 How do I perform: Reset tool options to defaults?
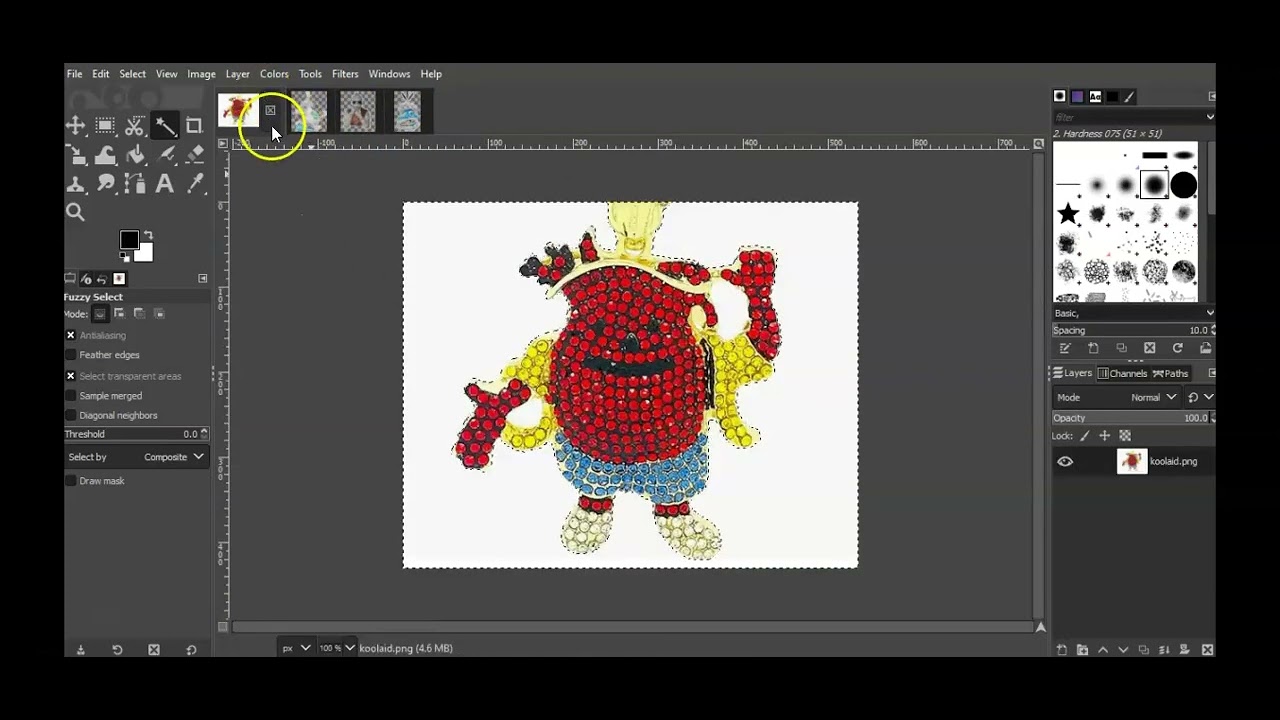[x=191, y=650]
